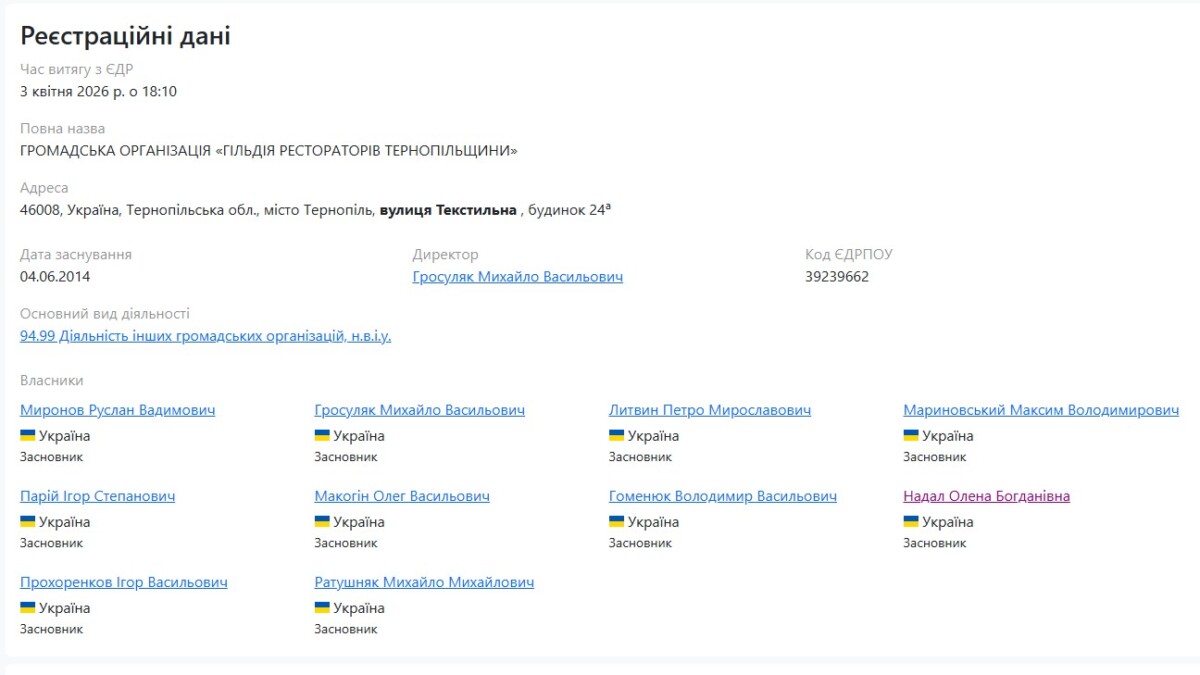
Task: Click Ukraine flag below Мариновський Максим Володимирович
Action: pyautogui.click(x=911, y=436)
